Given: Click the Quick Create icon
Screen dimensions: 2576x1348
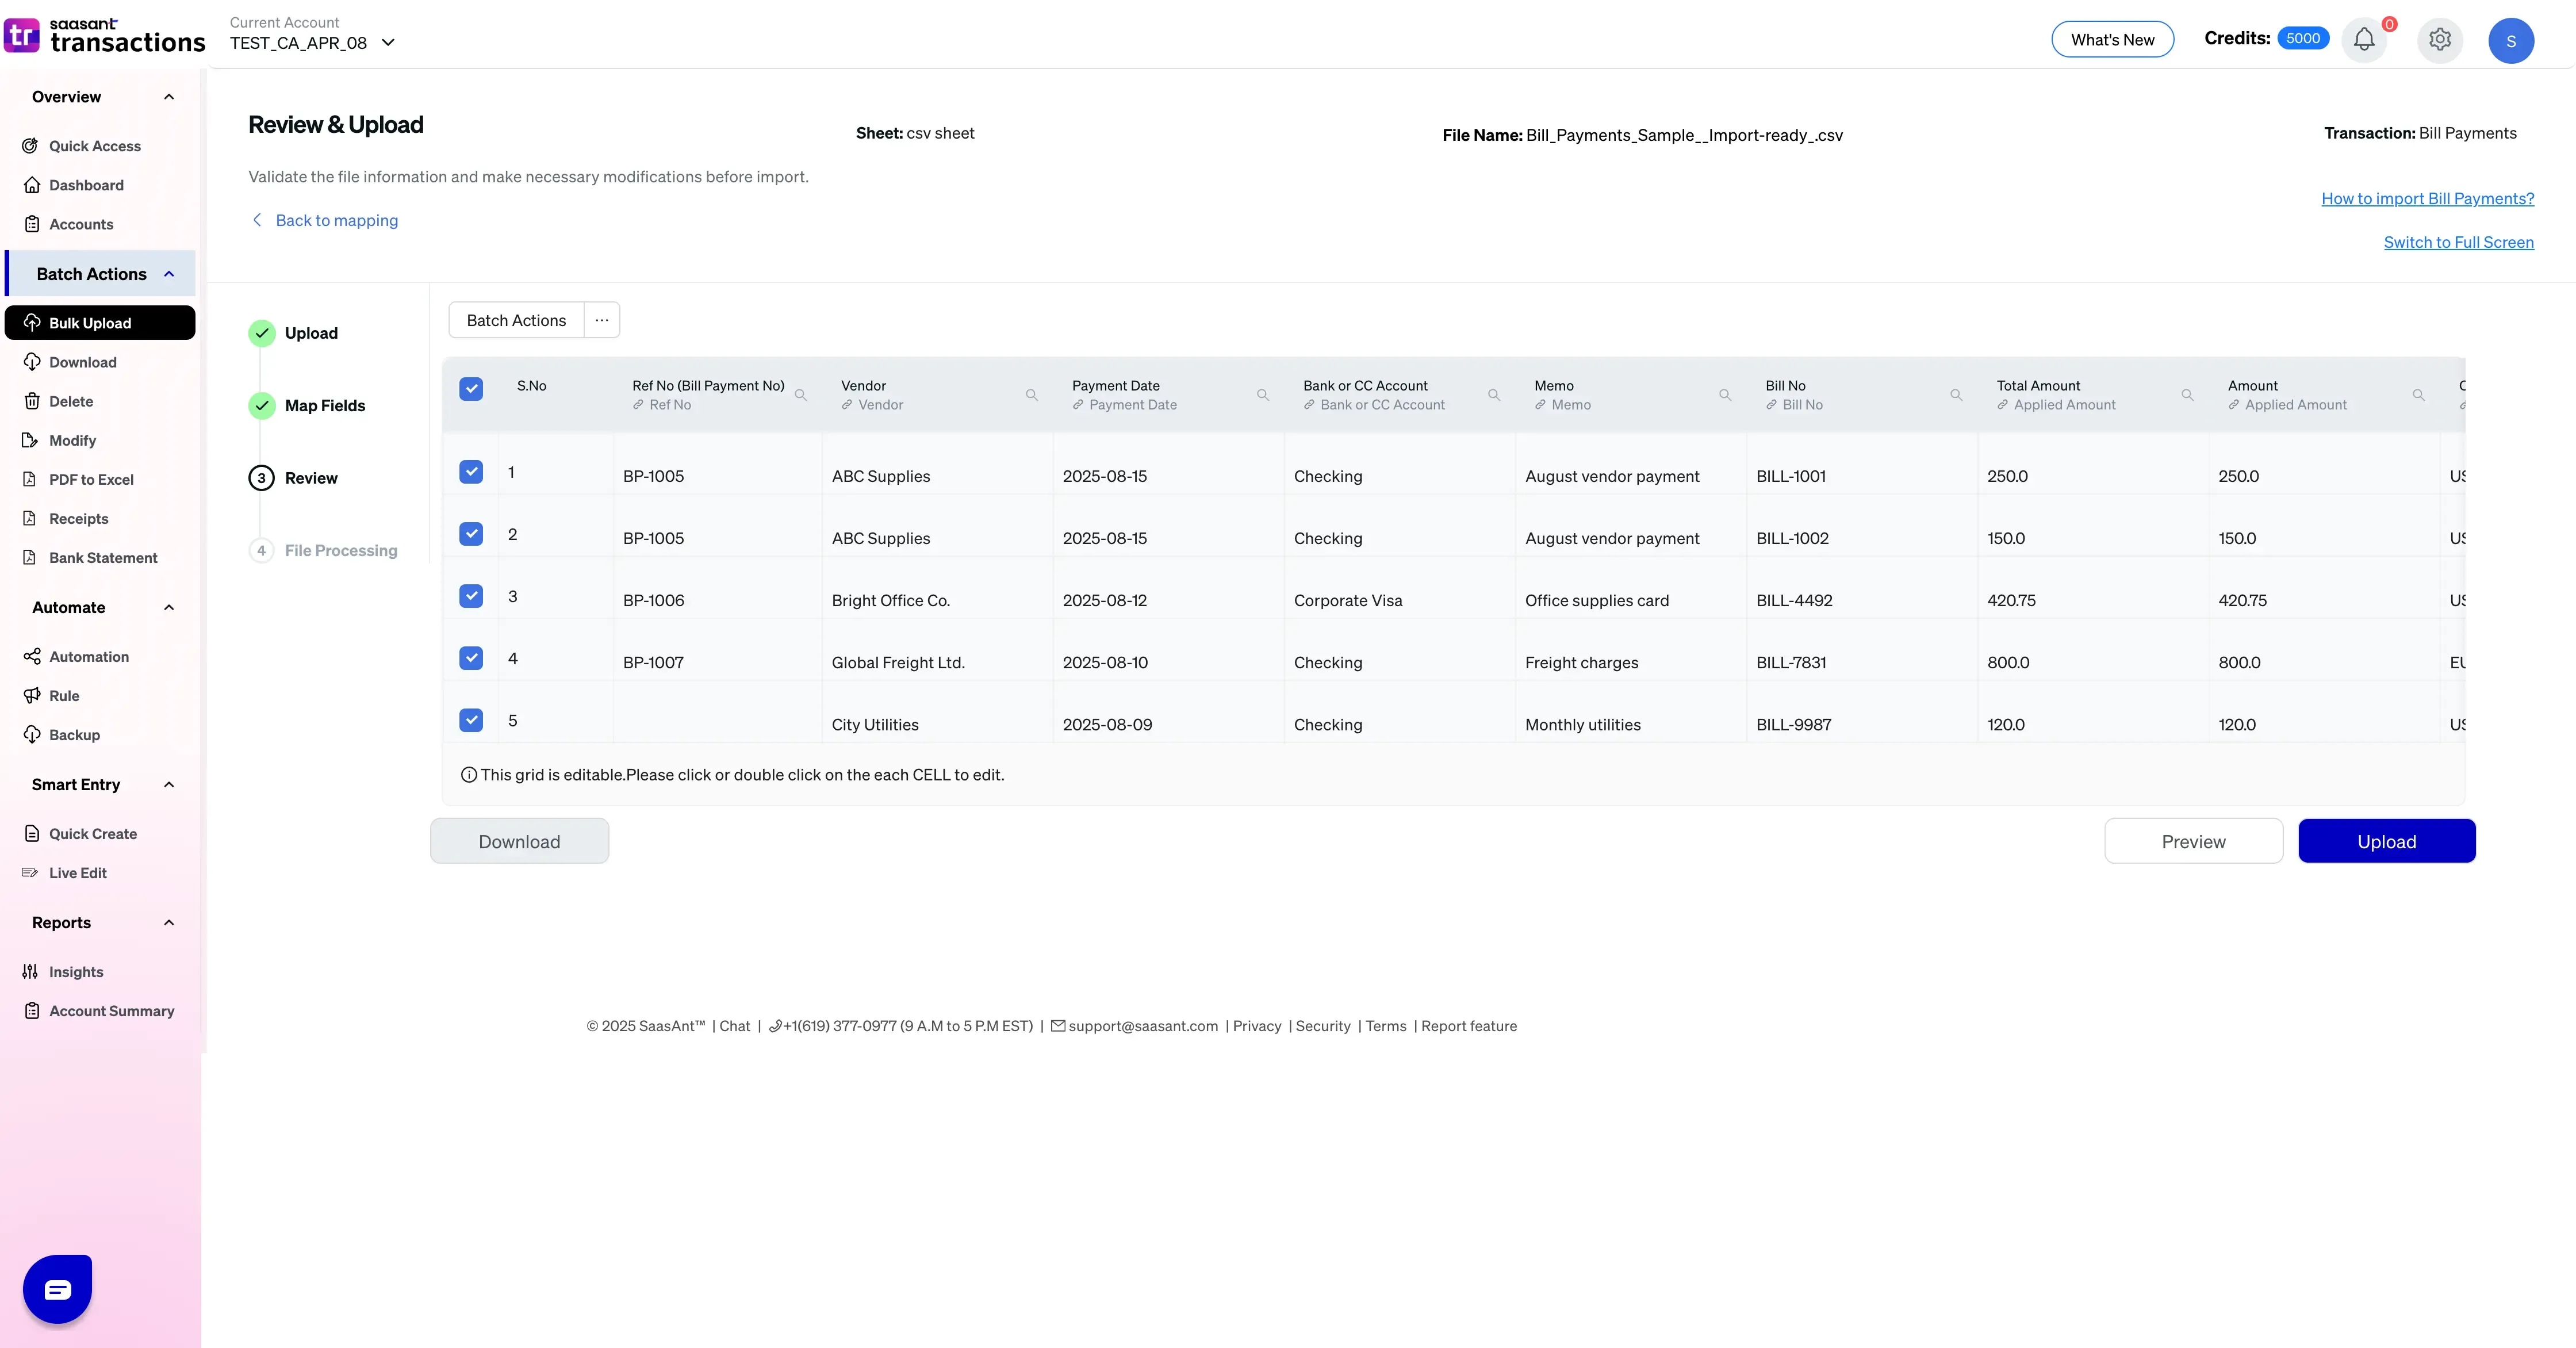Looking at the screenshot, I should [32, 833].
